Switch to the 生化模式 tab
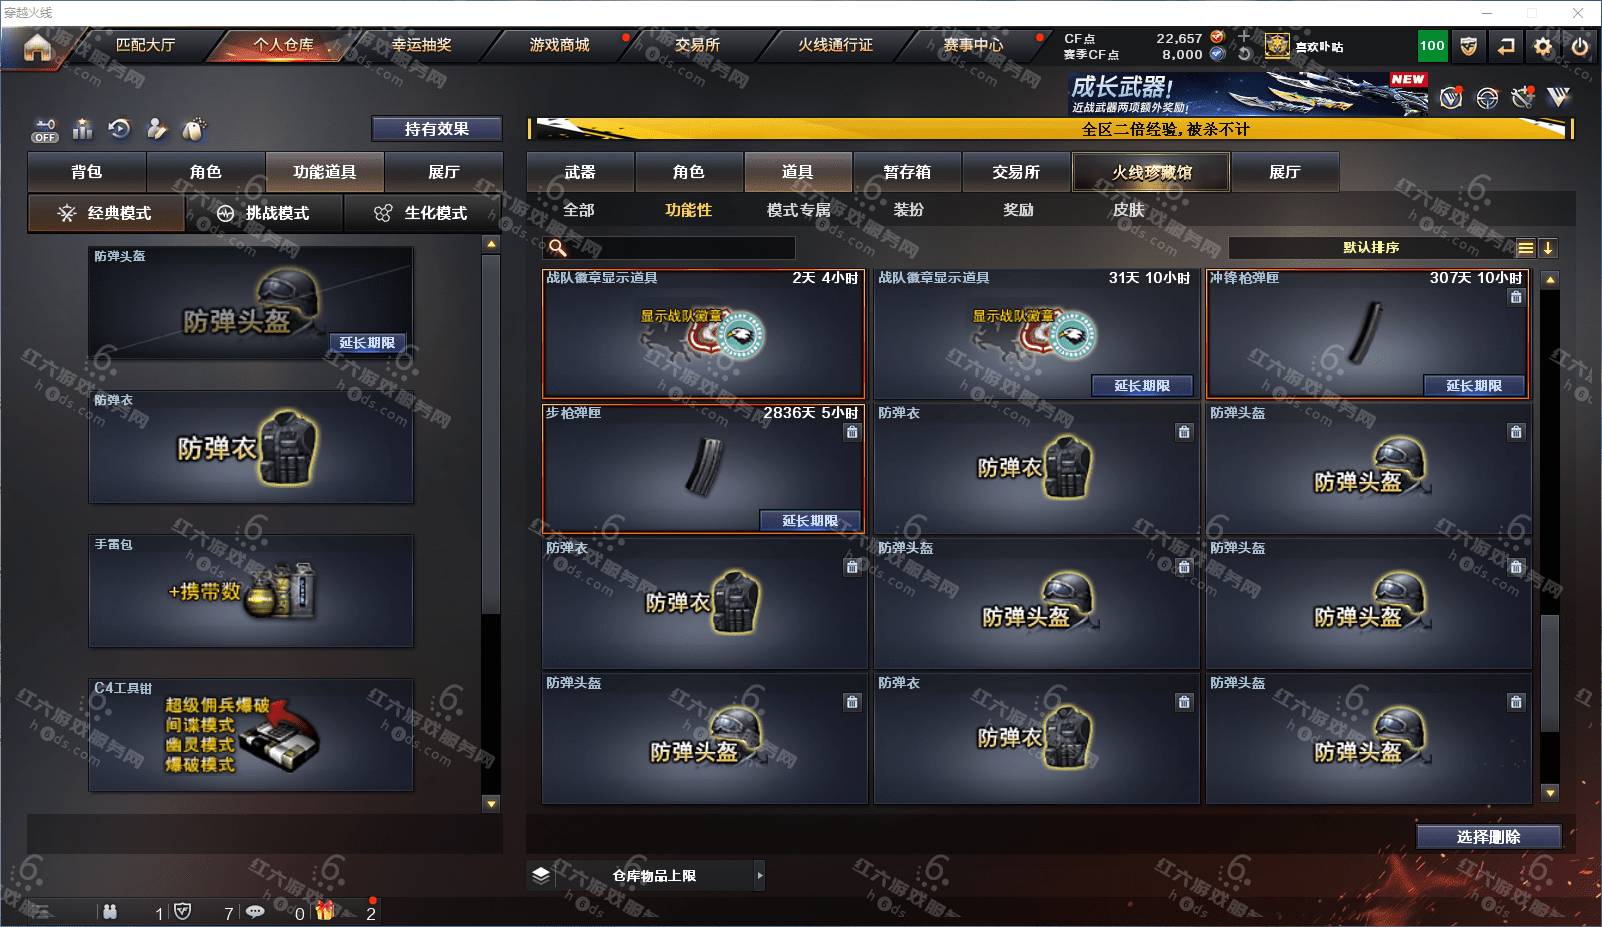The height and width of the screenshot is (927, 1602). pyautogui.click(x=422, y=213)
